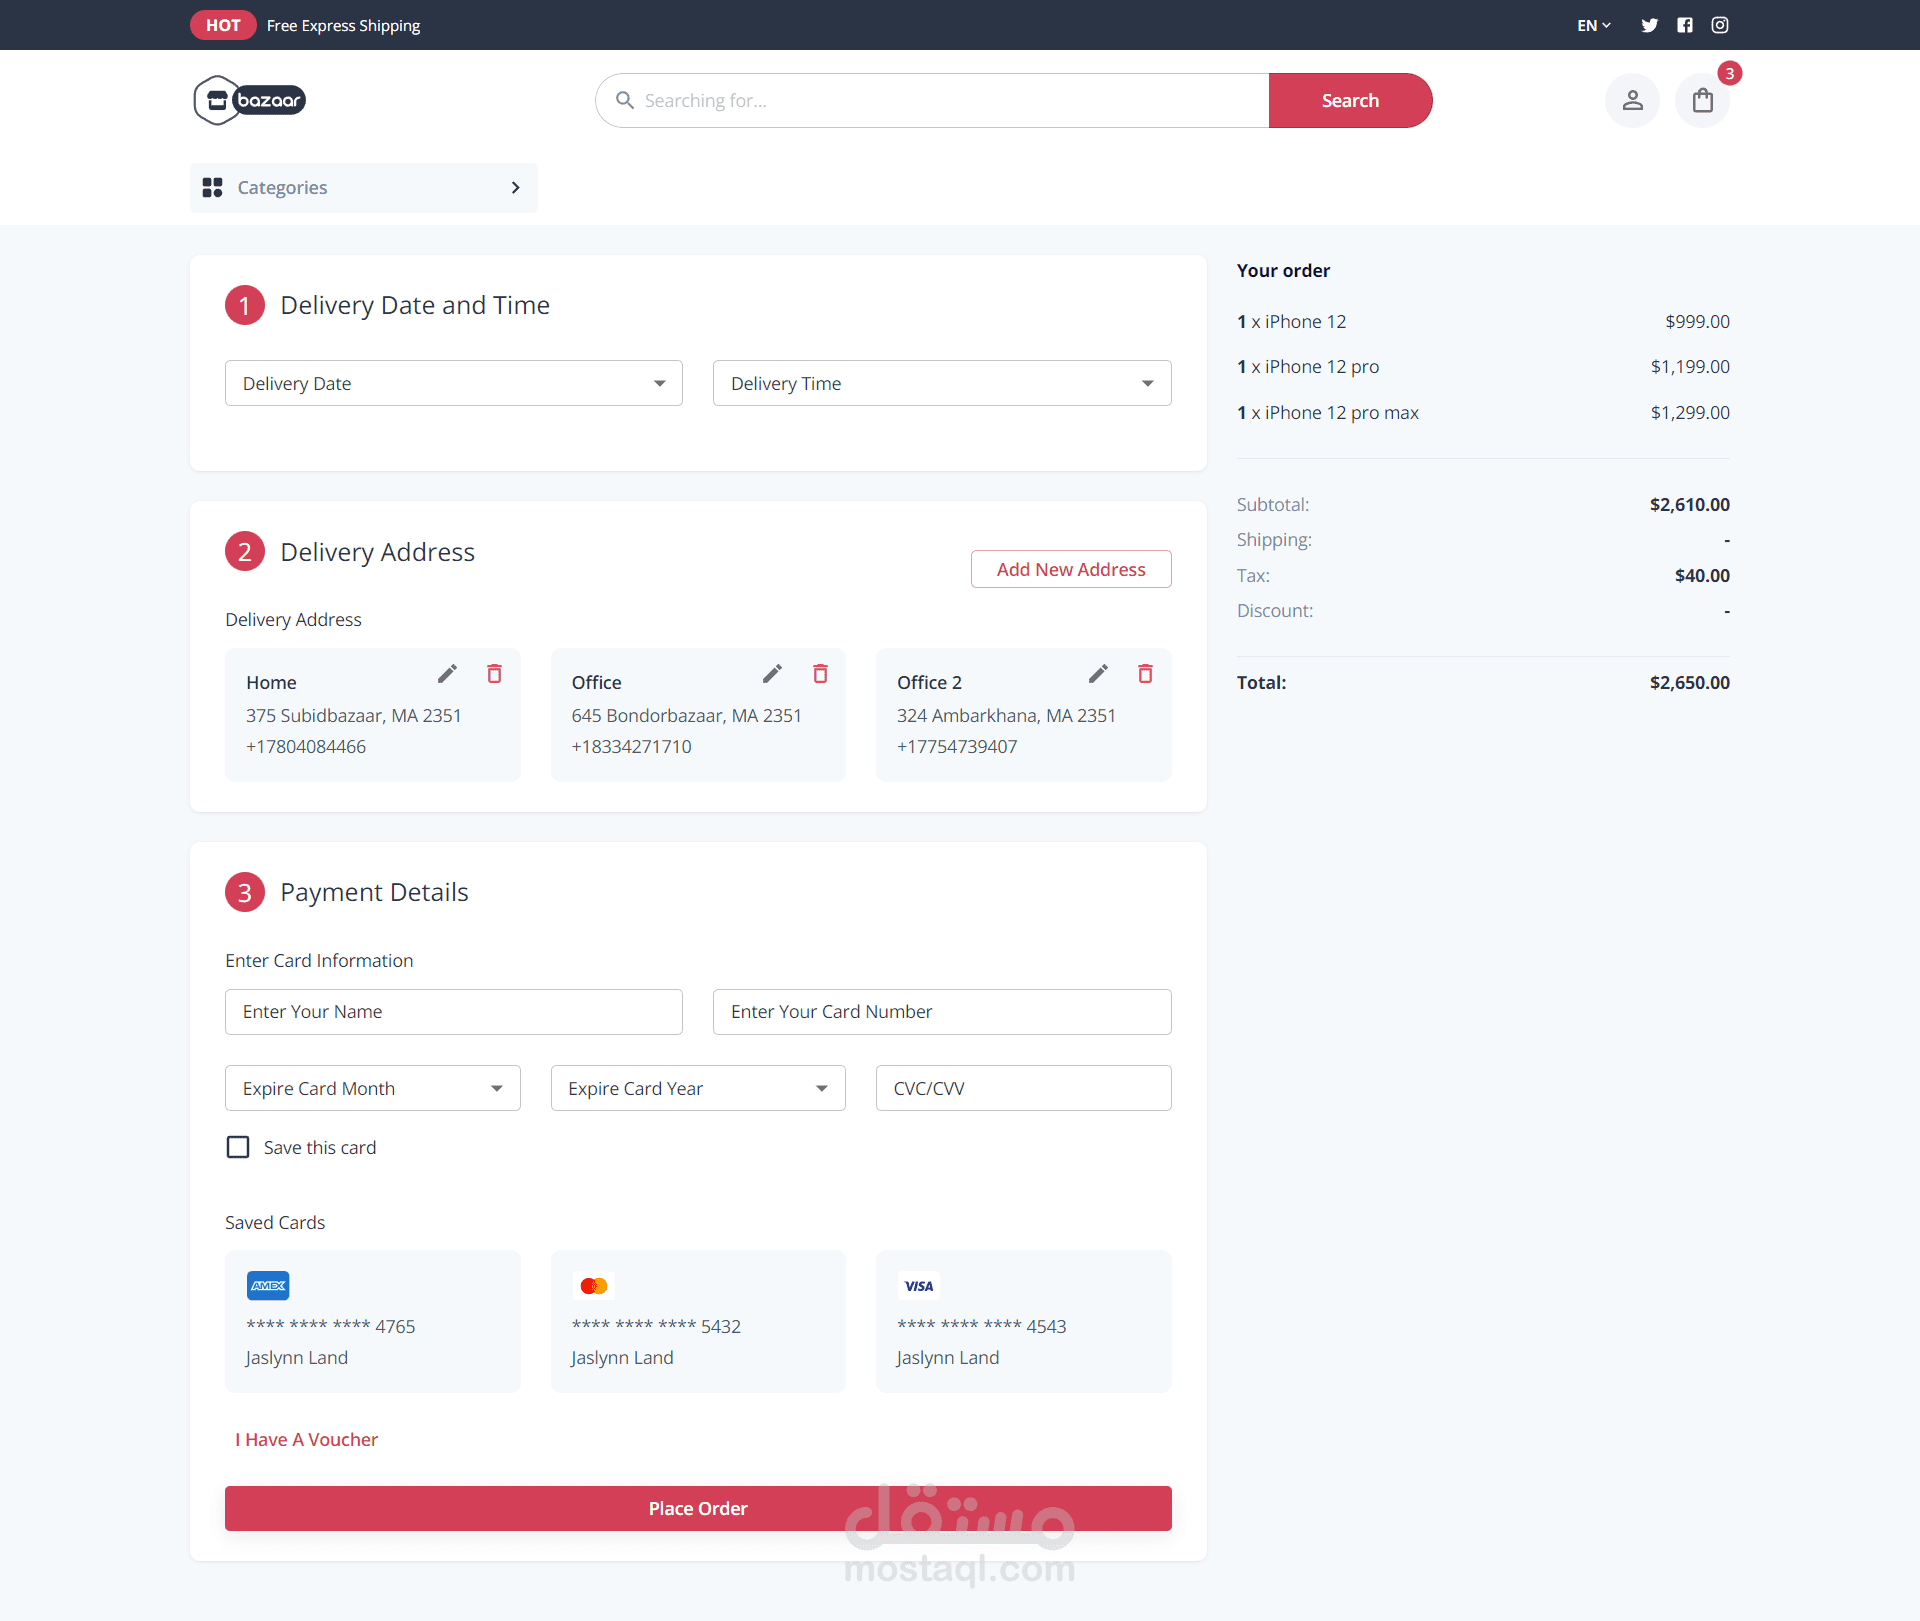This screenshot has width=1920, height=1621.
Task: Open the Instagram icon in top bar
Action: (1720, 25)
